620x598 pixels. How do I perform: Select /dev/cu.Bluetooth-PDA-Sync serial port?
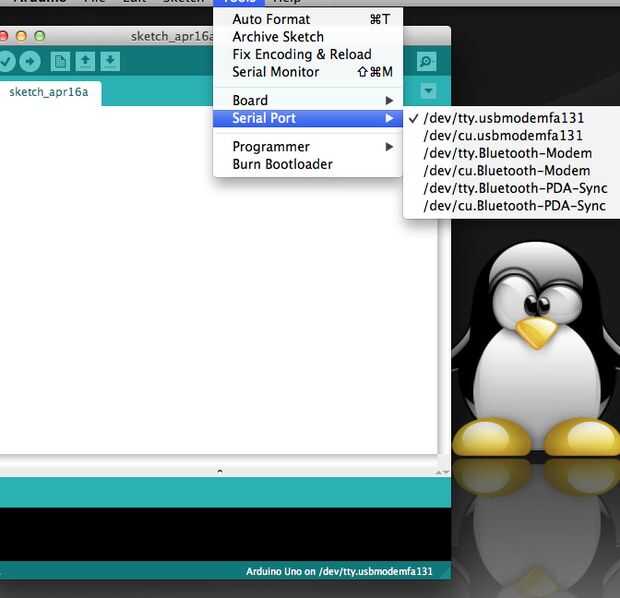(512, 206)
